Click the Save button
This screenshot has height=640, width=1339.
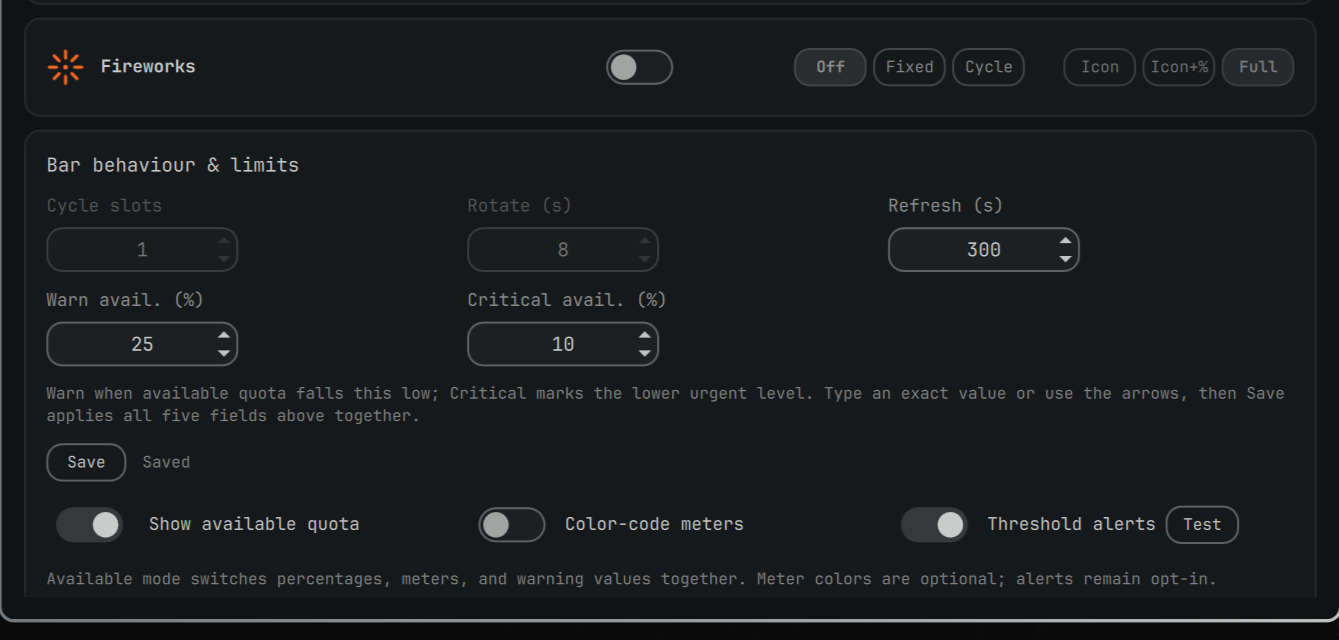pos(86,462)
